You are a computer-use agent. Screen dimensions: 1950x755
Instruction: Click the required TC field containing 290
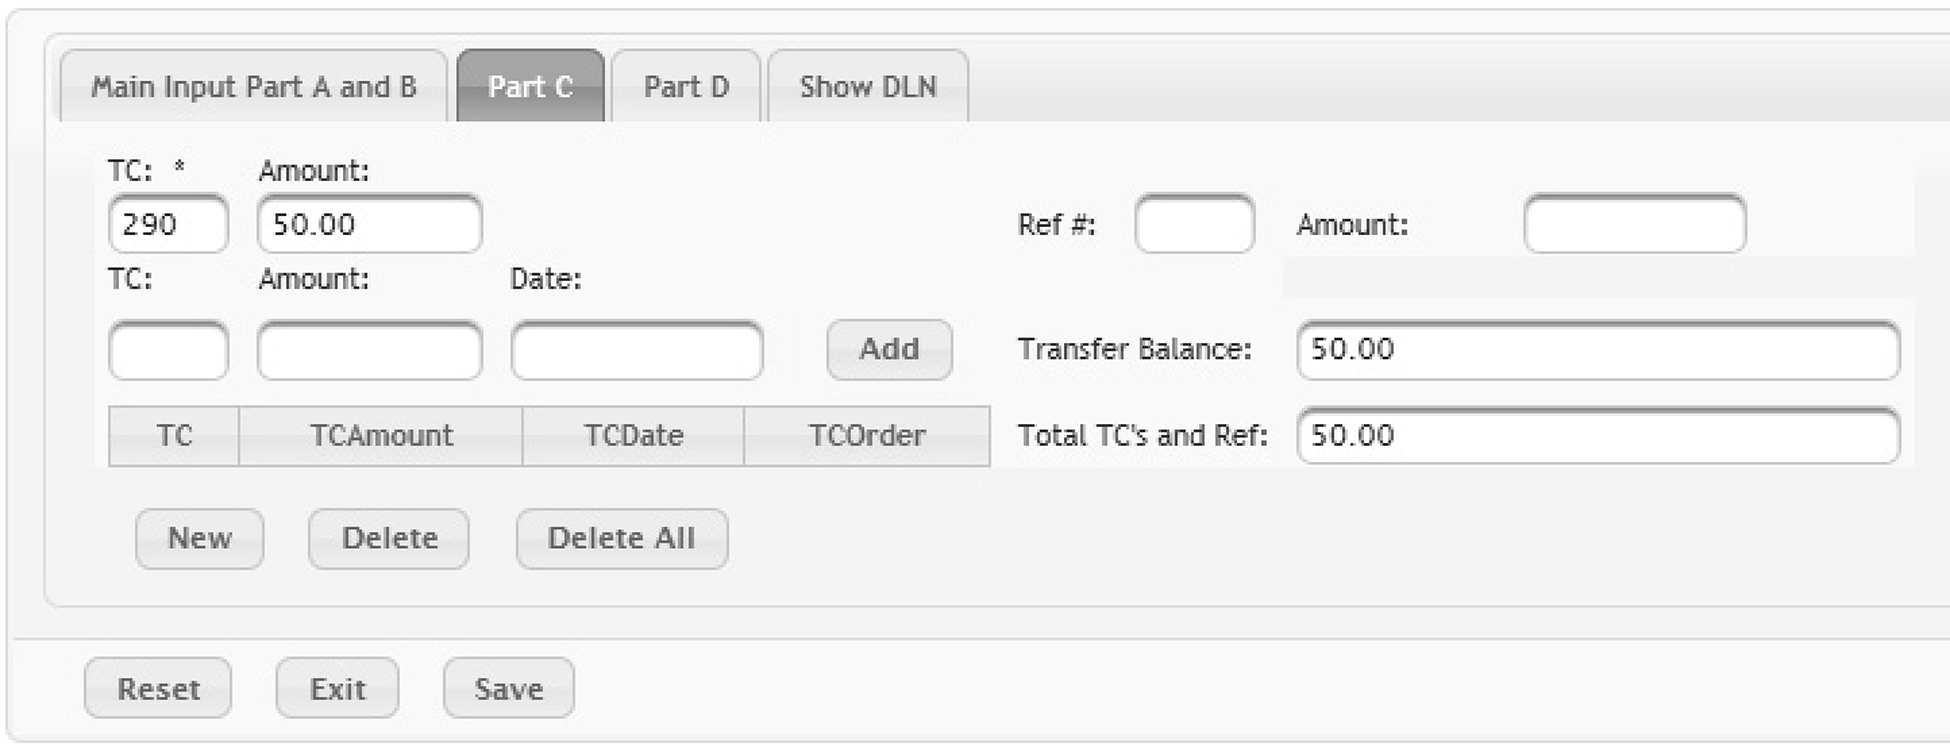[168, 224]
